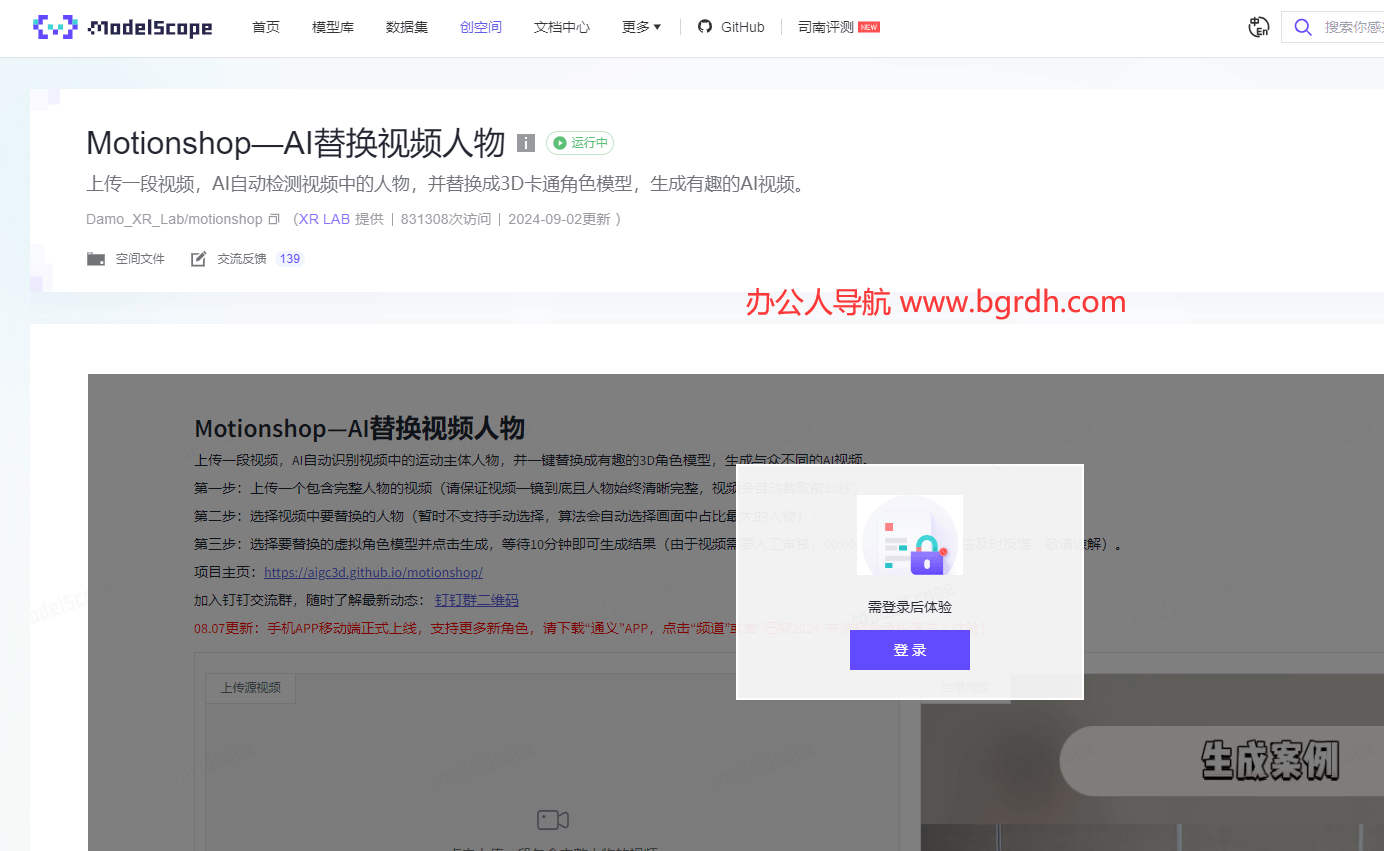Click the search magnifier icon

[1302, 27]
